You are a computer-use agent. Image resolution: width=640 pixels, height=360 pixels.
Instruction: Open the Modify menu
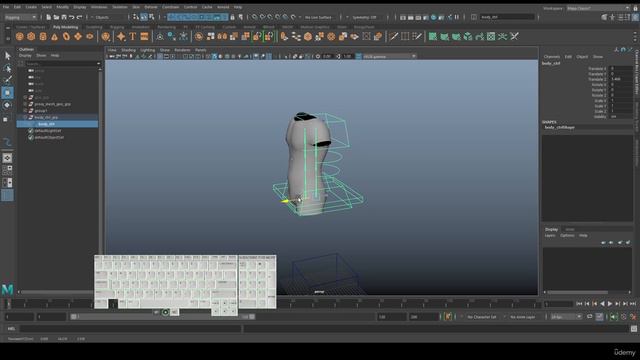(x=62, y=7)
